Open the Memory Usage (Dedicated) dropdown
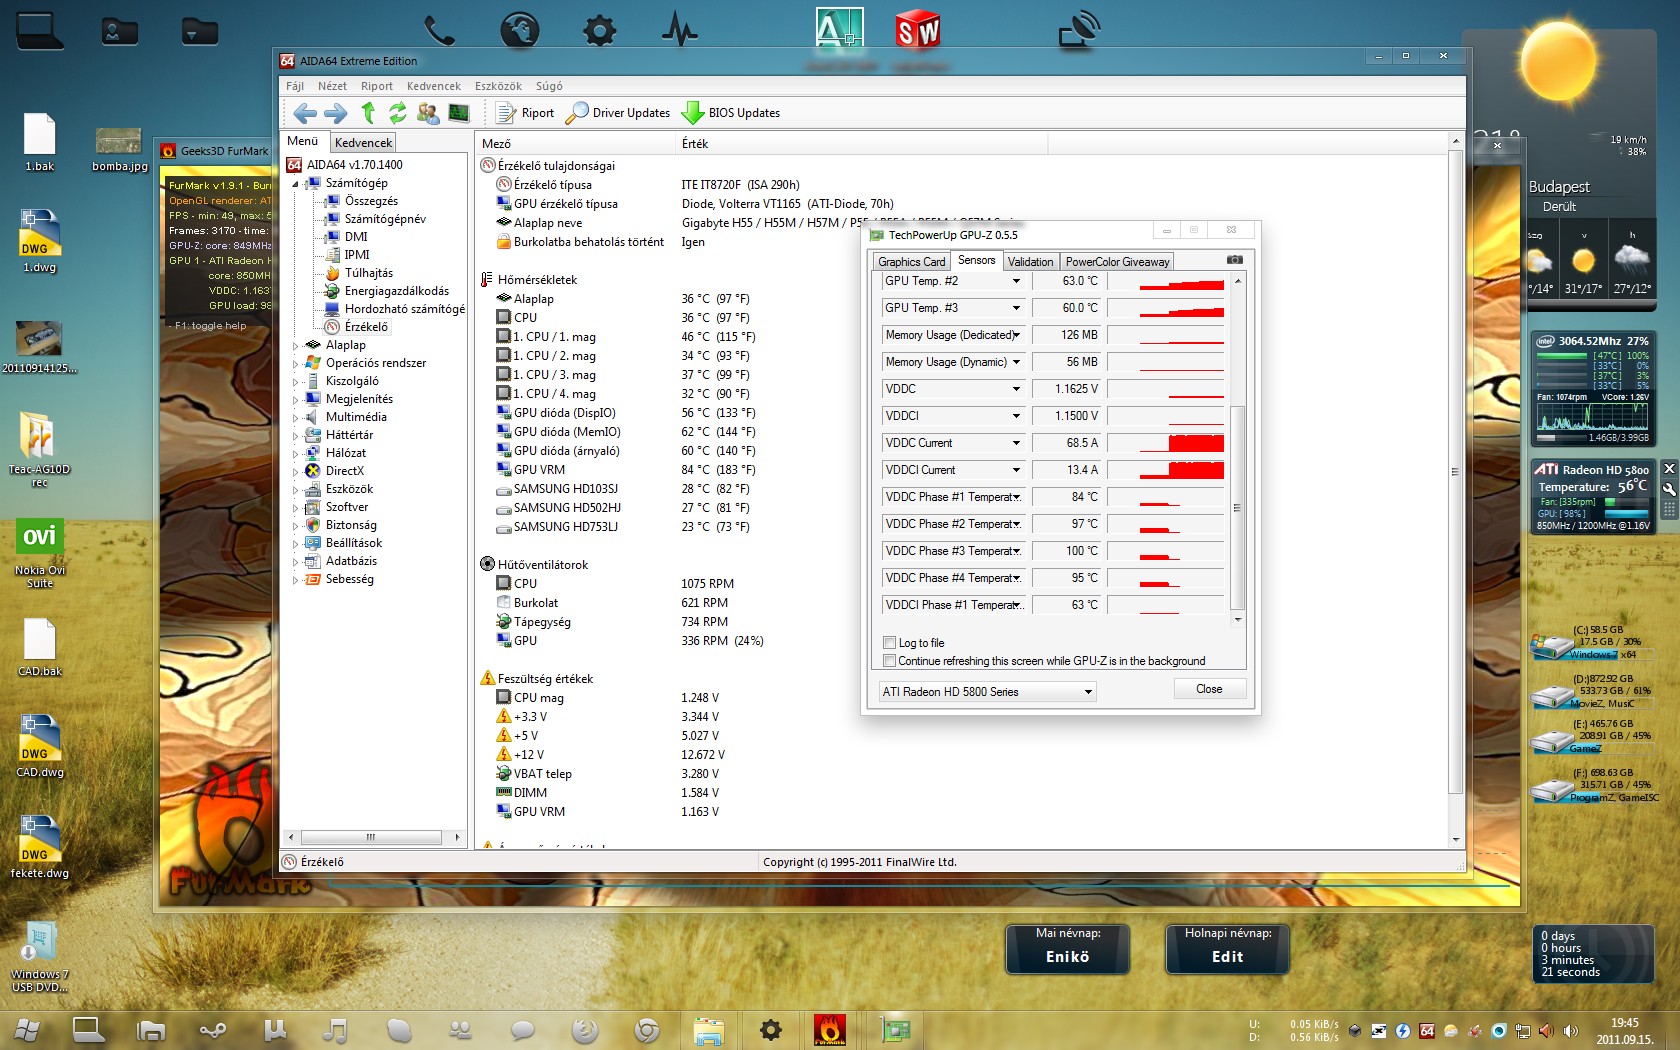The height and width of the screenshot is (1050, 1680). [x=1016, y=335]
